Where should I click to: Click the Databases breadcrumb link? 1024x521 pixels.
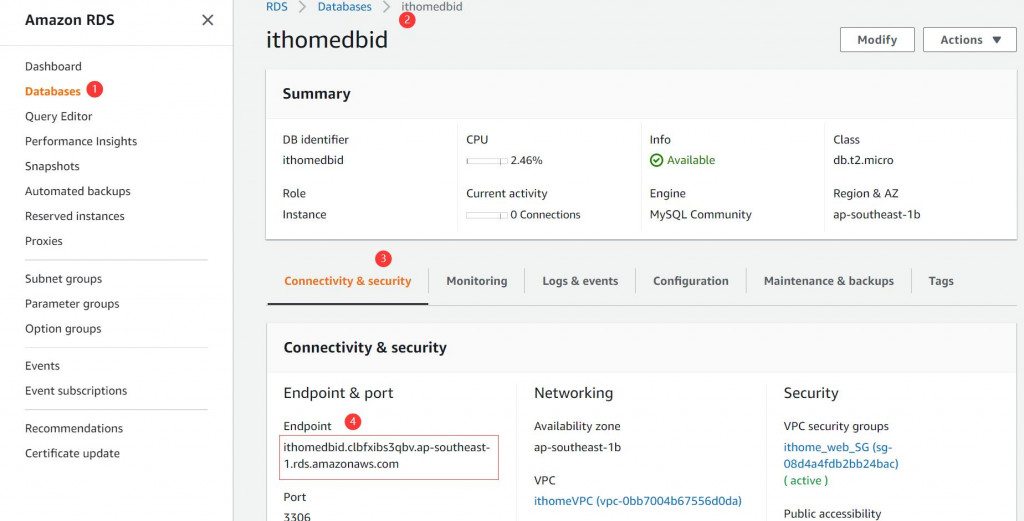(344, 7)
